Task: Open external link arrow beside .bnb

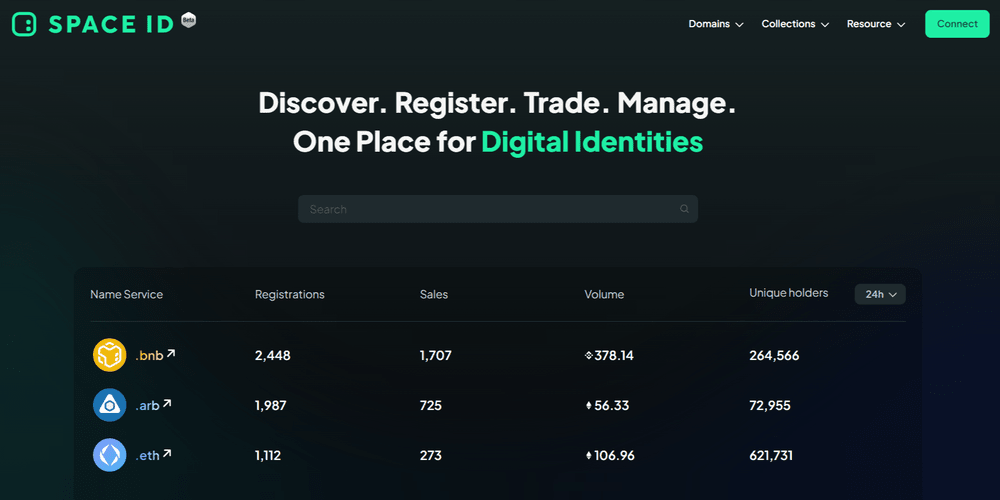Action: tap(170, 353)
